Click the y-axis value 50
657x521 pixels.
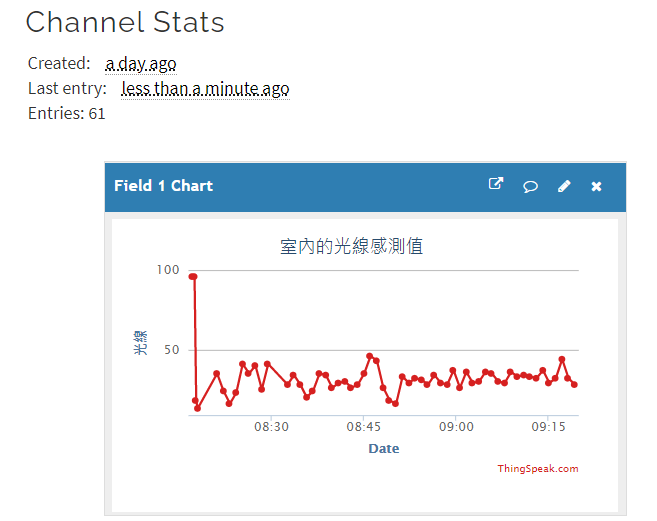tap(172, 350)
